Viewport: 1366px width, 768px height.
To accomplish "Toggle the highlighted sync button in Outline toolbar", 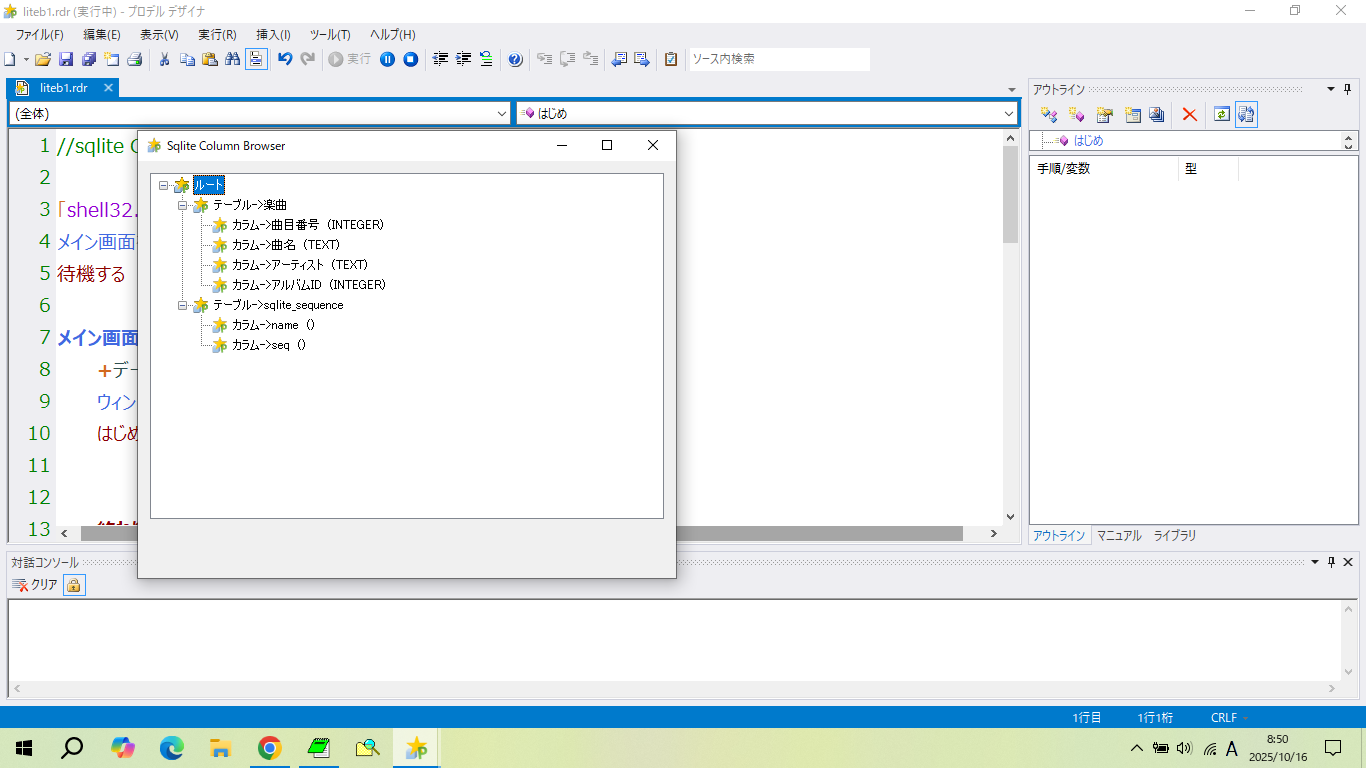I will pos(1246,115).
